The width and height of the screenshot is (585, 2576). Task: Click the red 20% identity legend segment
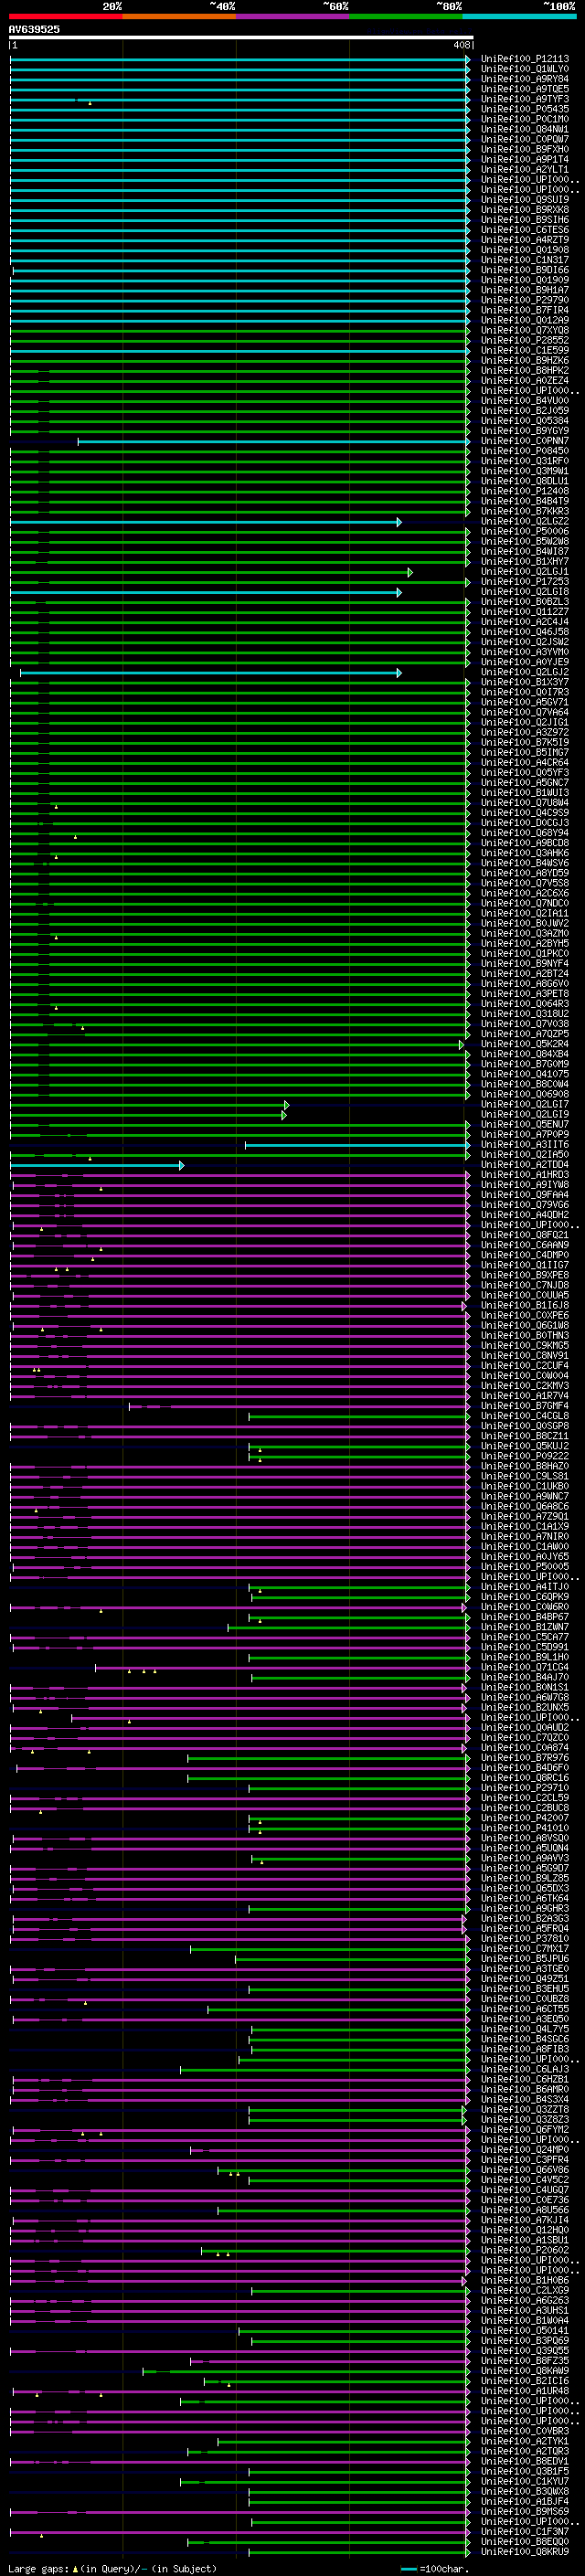tap(65, 16)
